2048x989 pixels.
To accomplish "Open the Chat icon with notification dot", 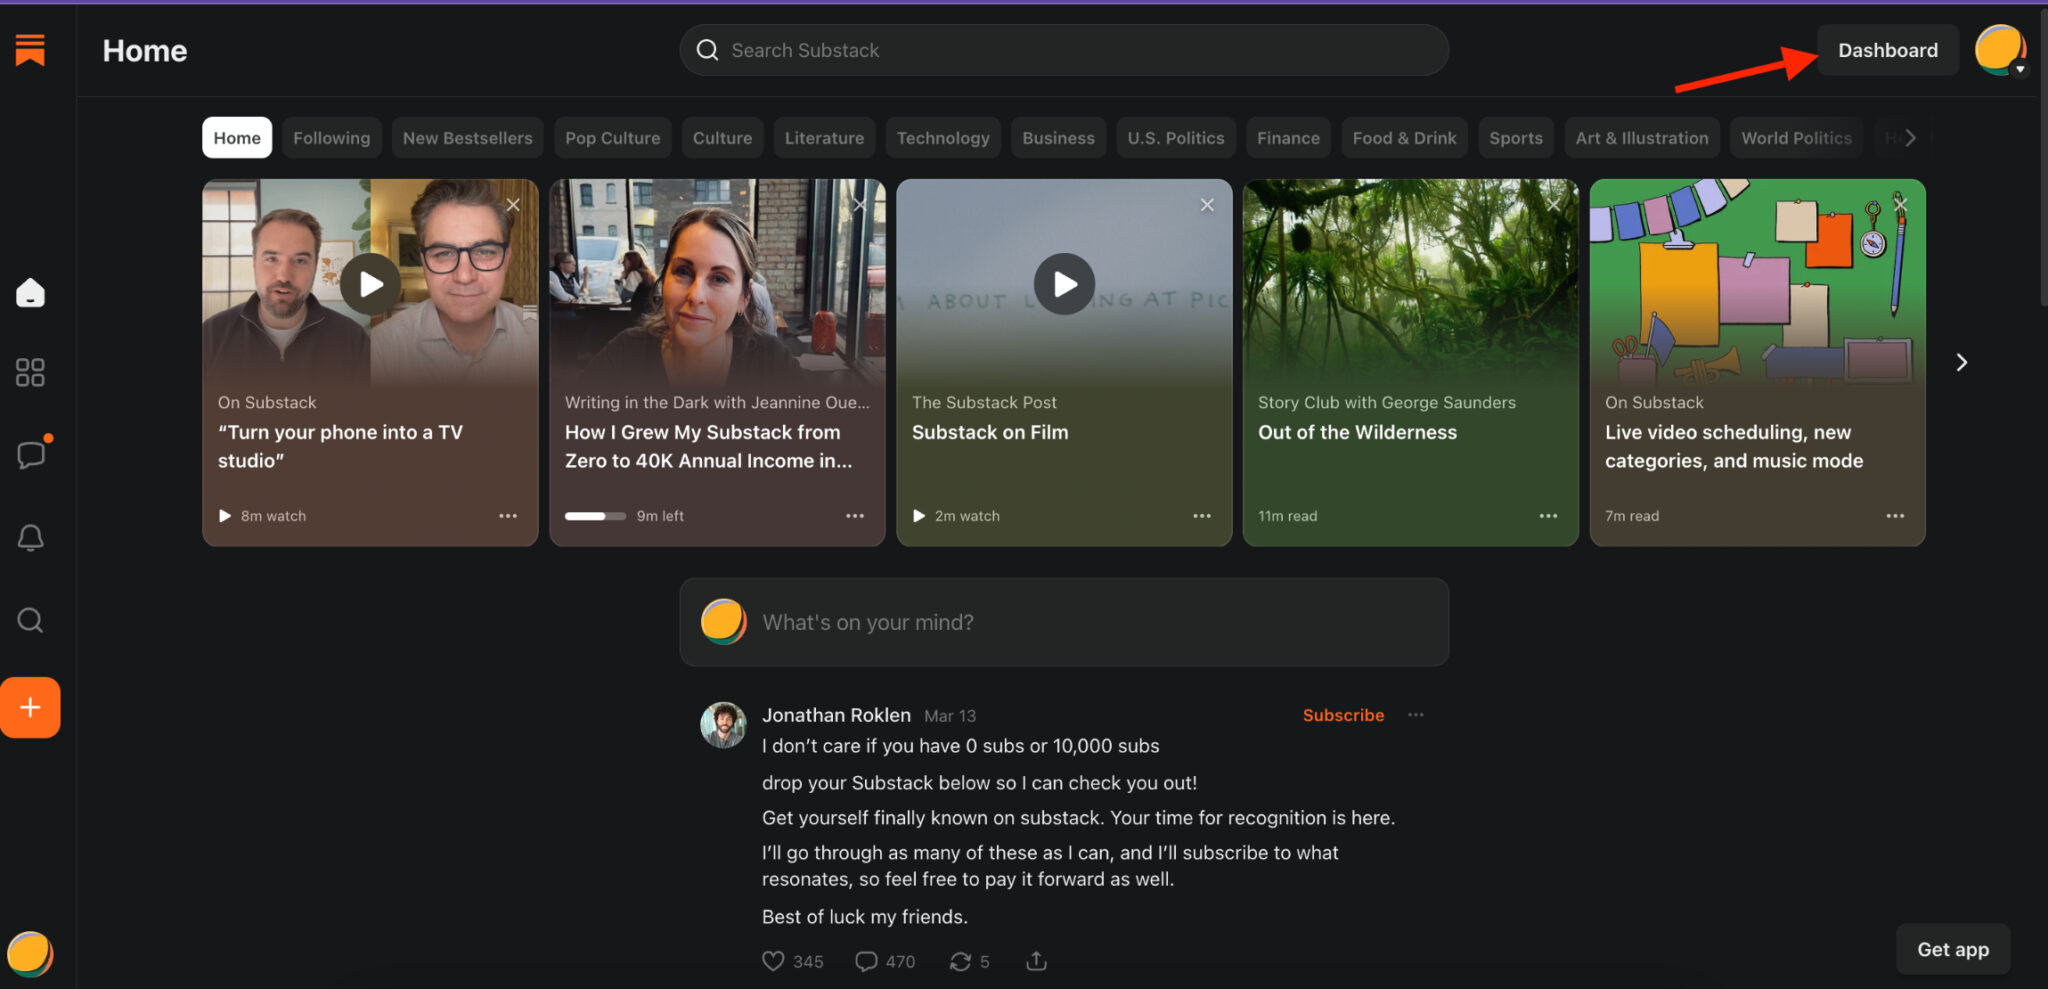I will pyautogui.click(x=31, y=455).
